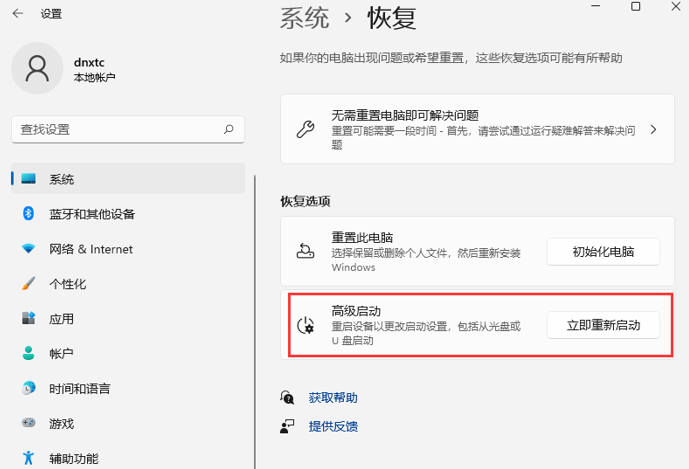The image size is (689, 469).
Task: Select the 游戏 controller icon
Action: click(x=29, y=423)
